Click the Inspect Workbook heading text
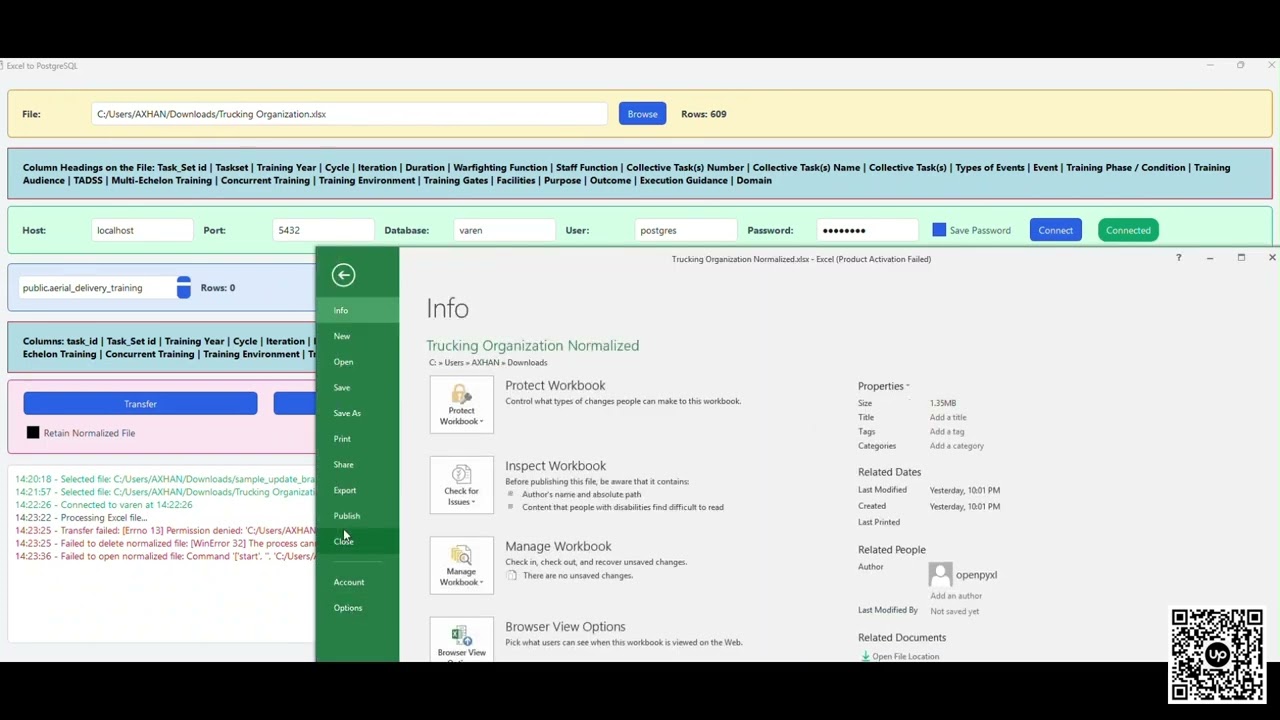 555,466
